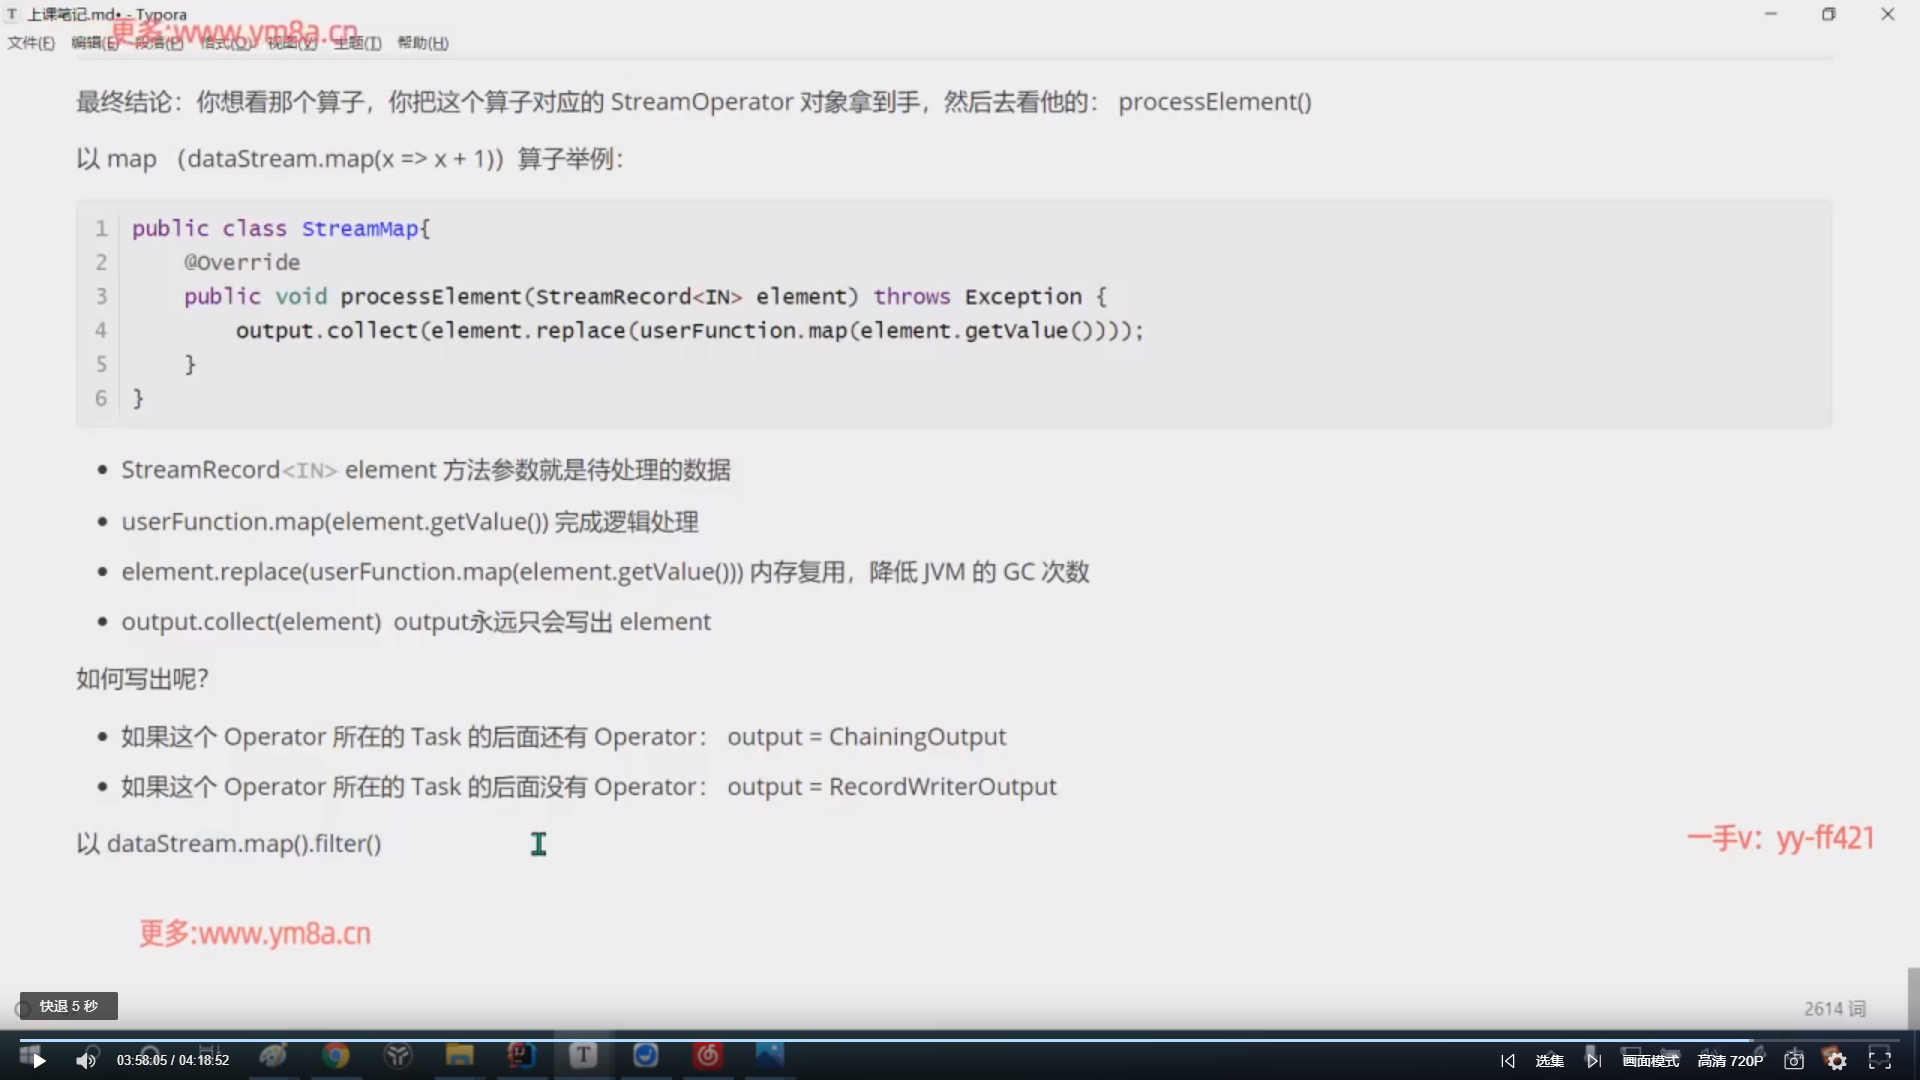Viewport: 1920px width, 1080px height.
Task: Open the 文件(F) menu
Action: (31, 43)
